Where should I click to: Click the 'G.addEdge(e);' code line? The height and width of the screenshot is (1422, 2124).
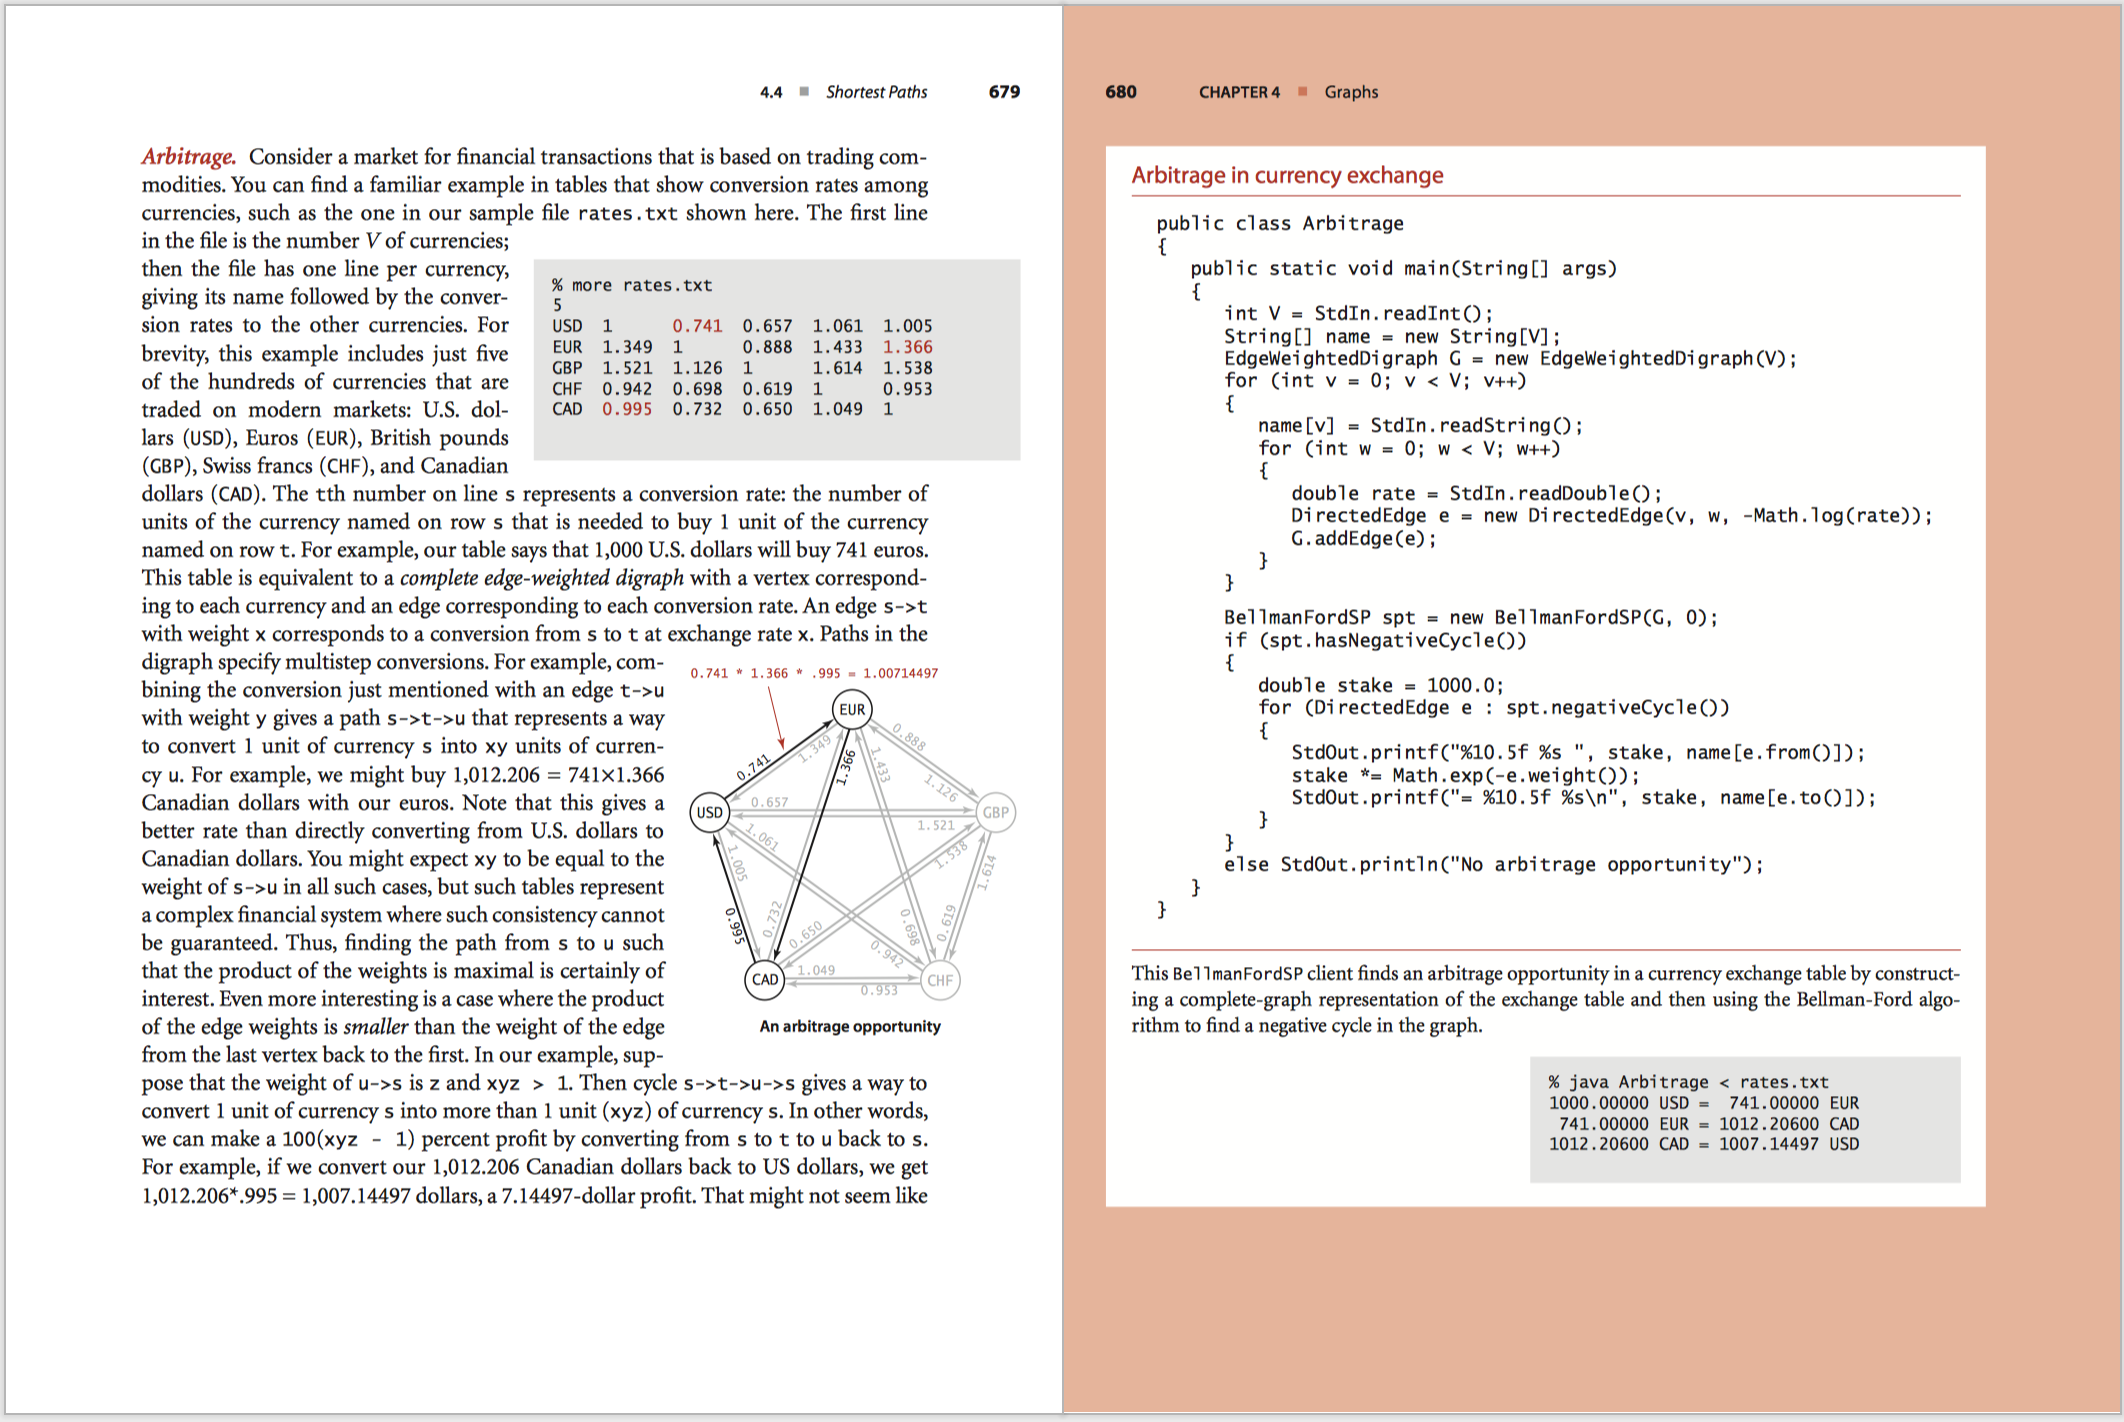(1364, 538)
